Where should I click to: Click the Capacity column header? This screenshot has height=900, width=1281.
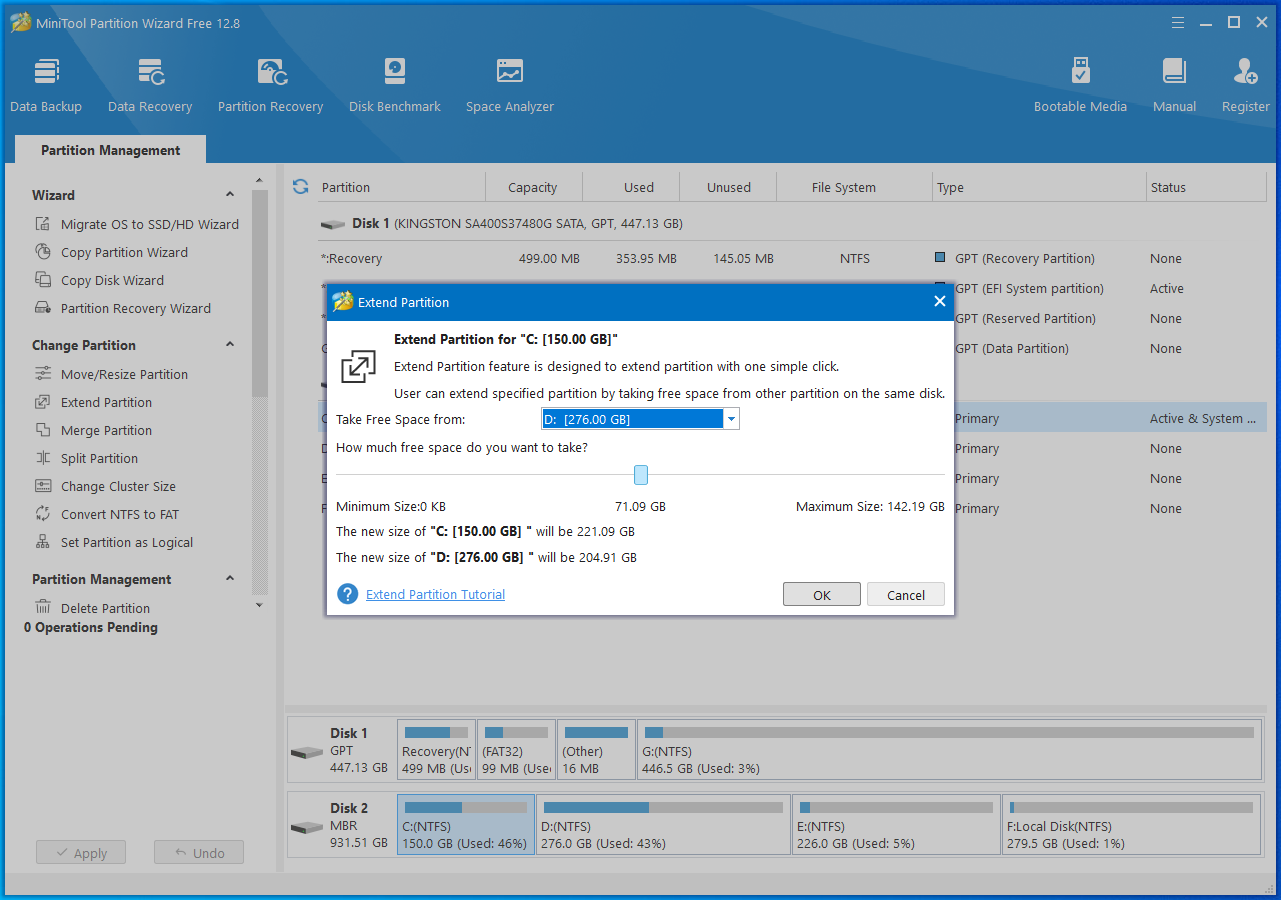point(533,187)
